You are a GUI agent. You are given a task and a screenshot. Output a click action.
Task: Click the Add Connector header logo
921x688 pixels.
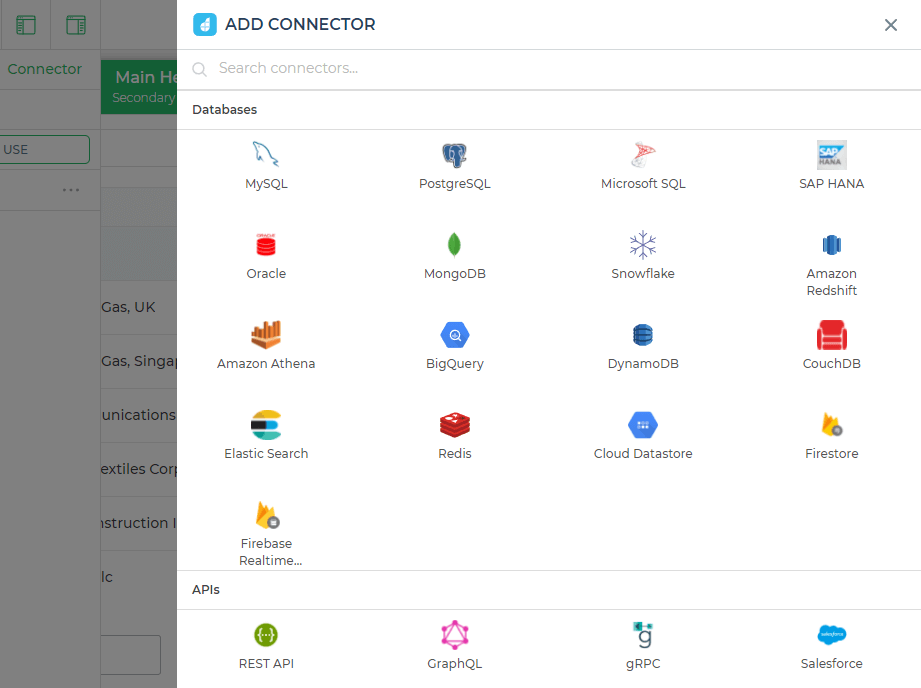(205, 24)
